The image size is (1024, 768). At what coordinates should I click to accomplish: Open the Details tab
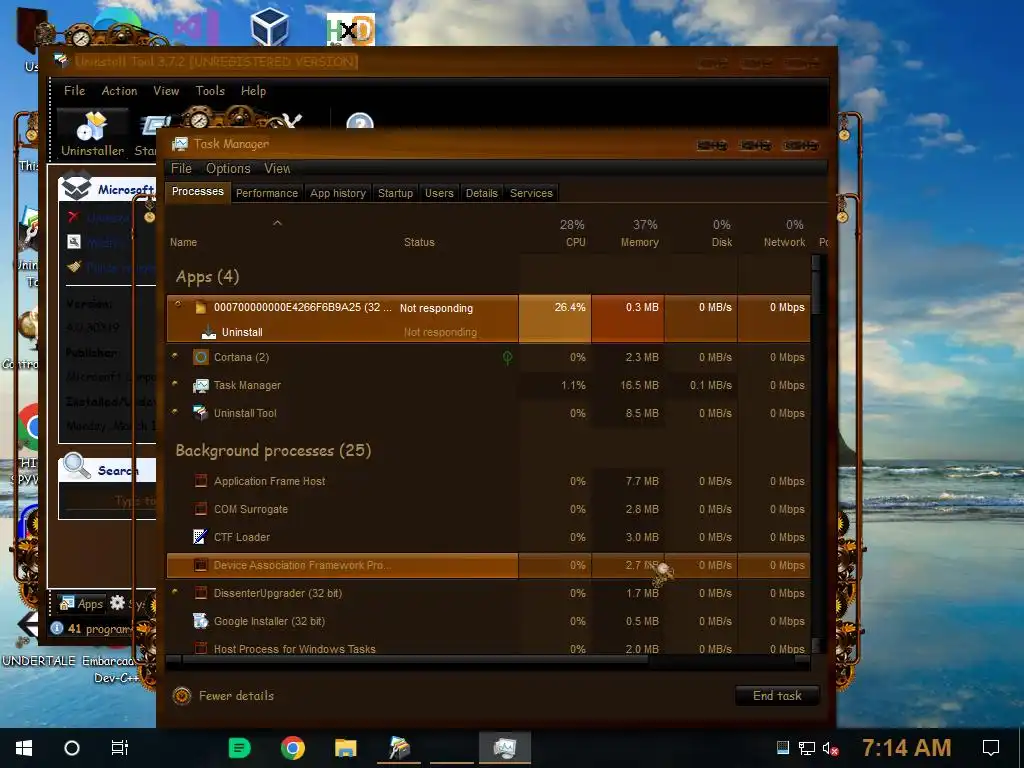click(481, 193)
